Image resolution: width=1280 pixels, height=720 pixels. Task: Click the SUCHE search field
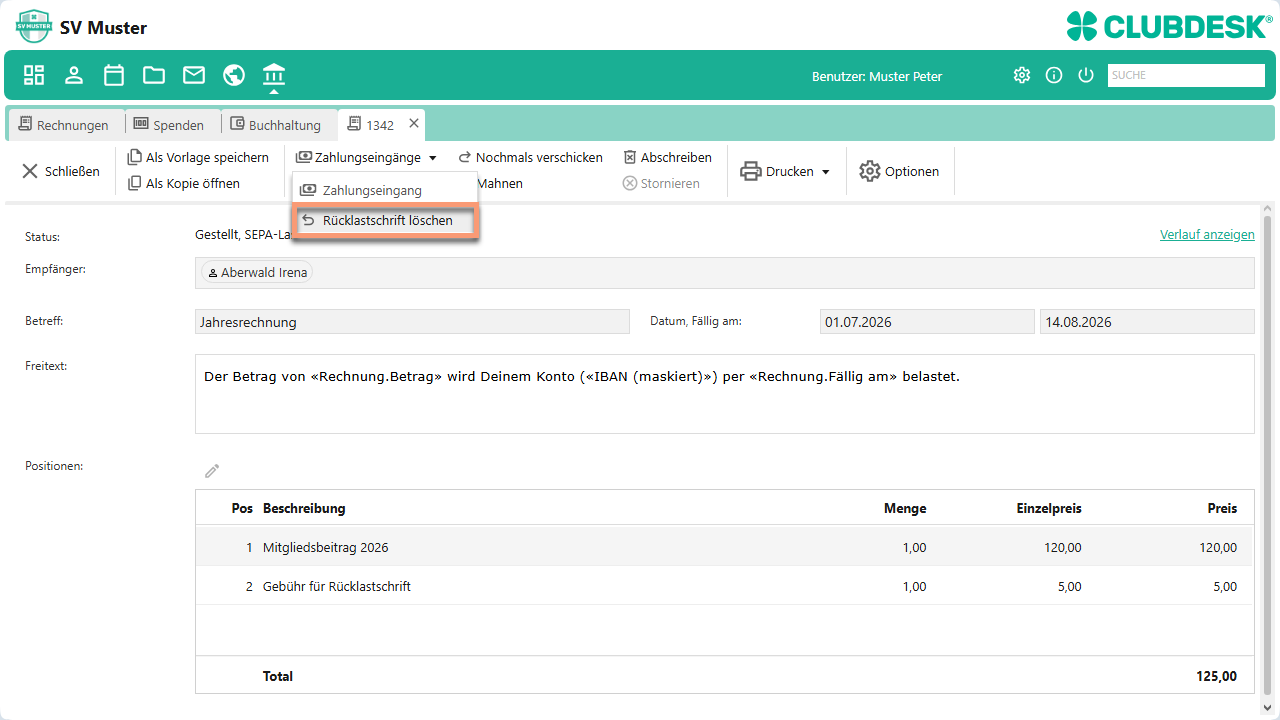click(x=1186, y=75)
